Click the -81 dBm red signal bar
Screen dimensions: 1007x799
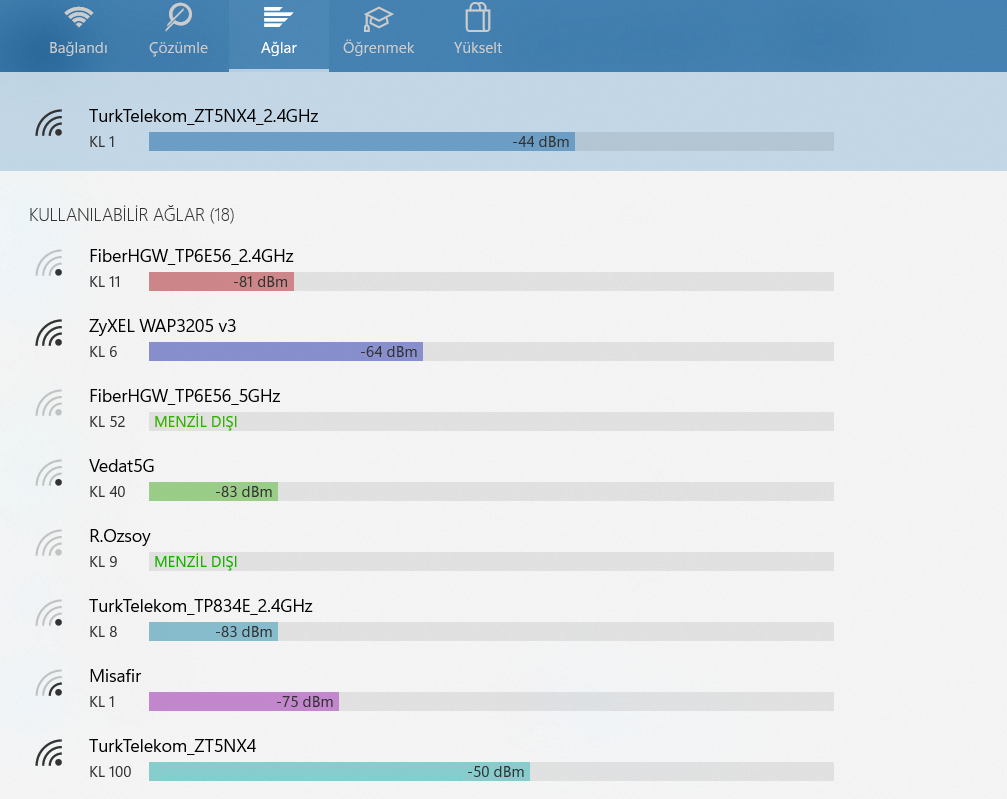[x=222, y=281]
